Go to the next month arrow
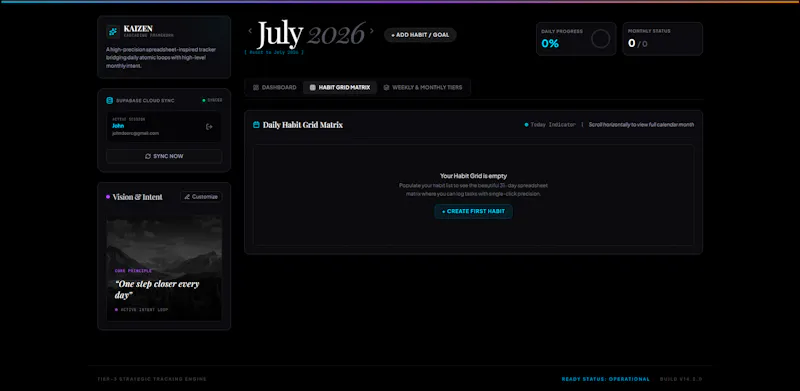800x391 pixels. (371, 31)
